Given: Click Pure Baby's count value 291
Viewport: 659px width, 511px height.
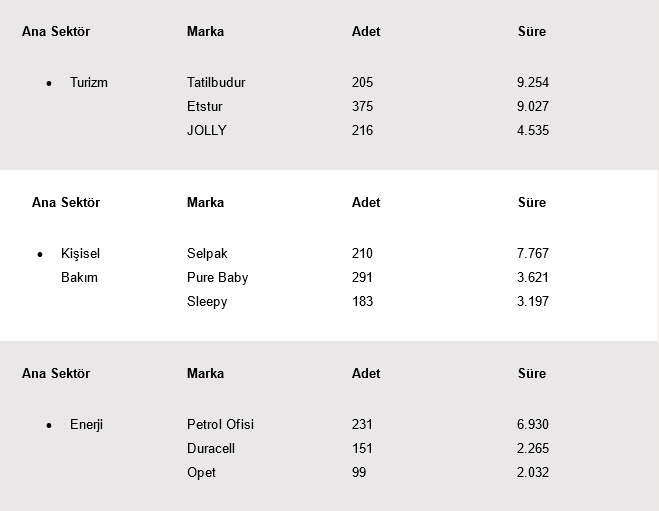Looking at the screenshot, I should click(x=362, y=278).
